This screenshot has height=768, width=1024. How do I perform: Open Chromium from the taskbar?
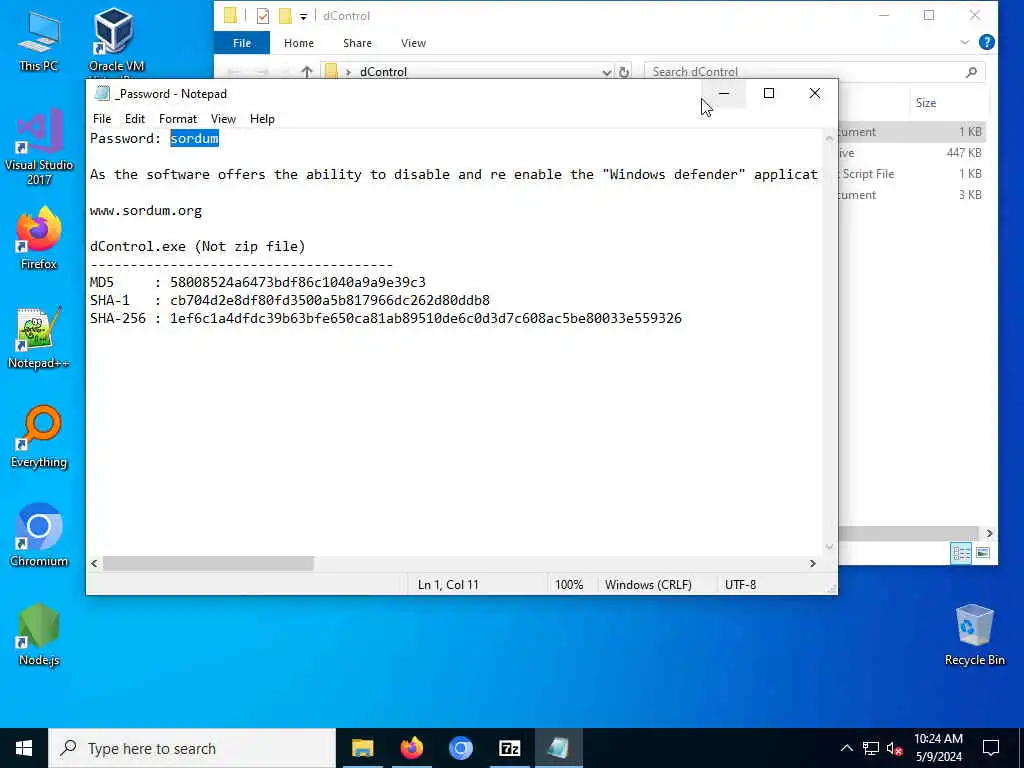pos(460,748)
